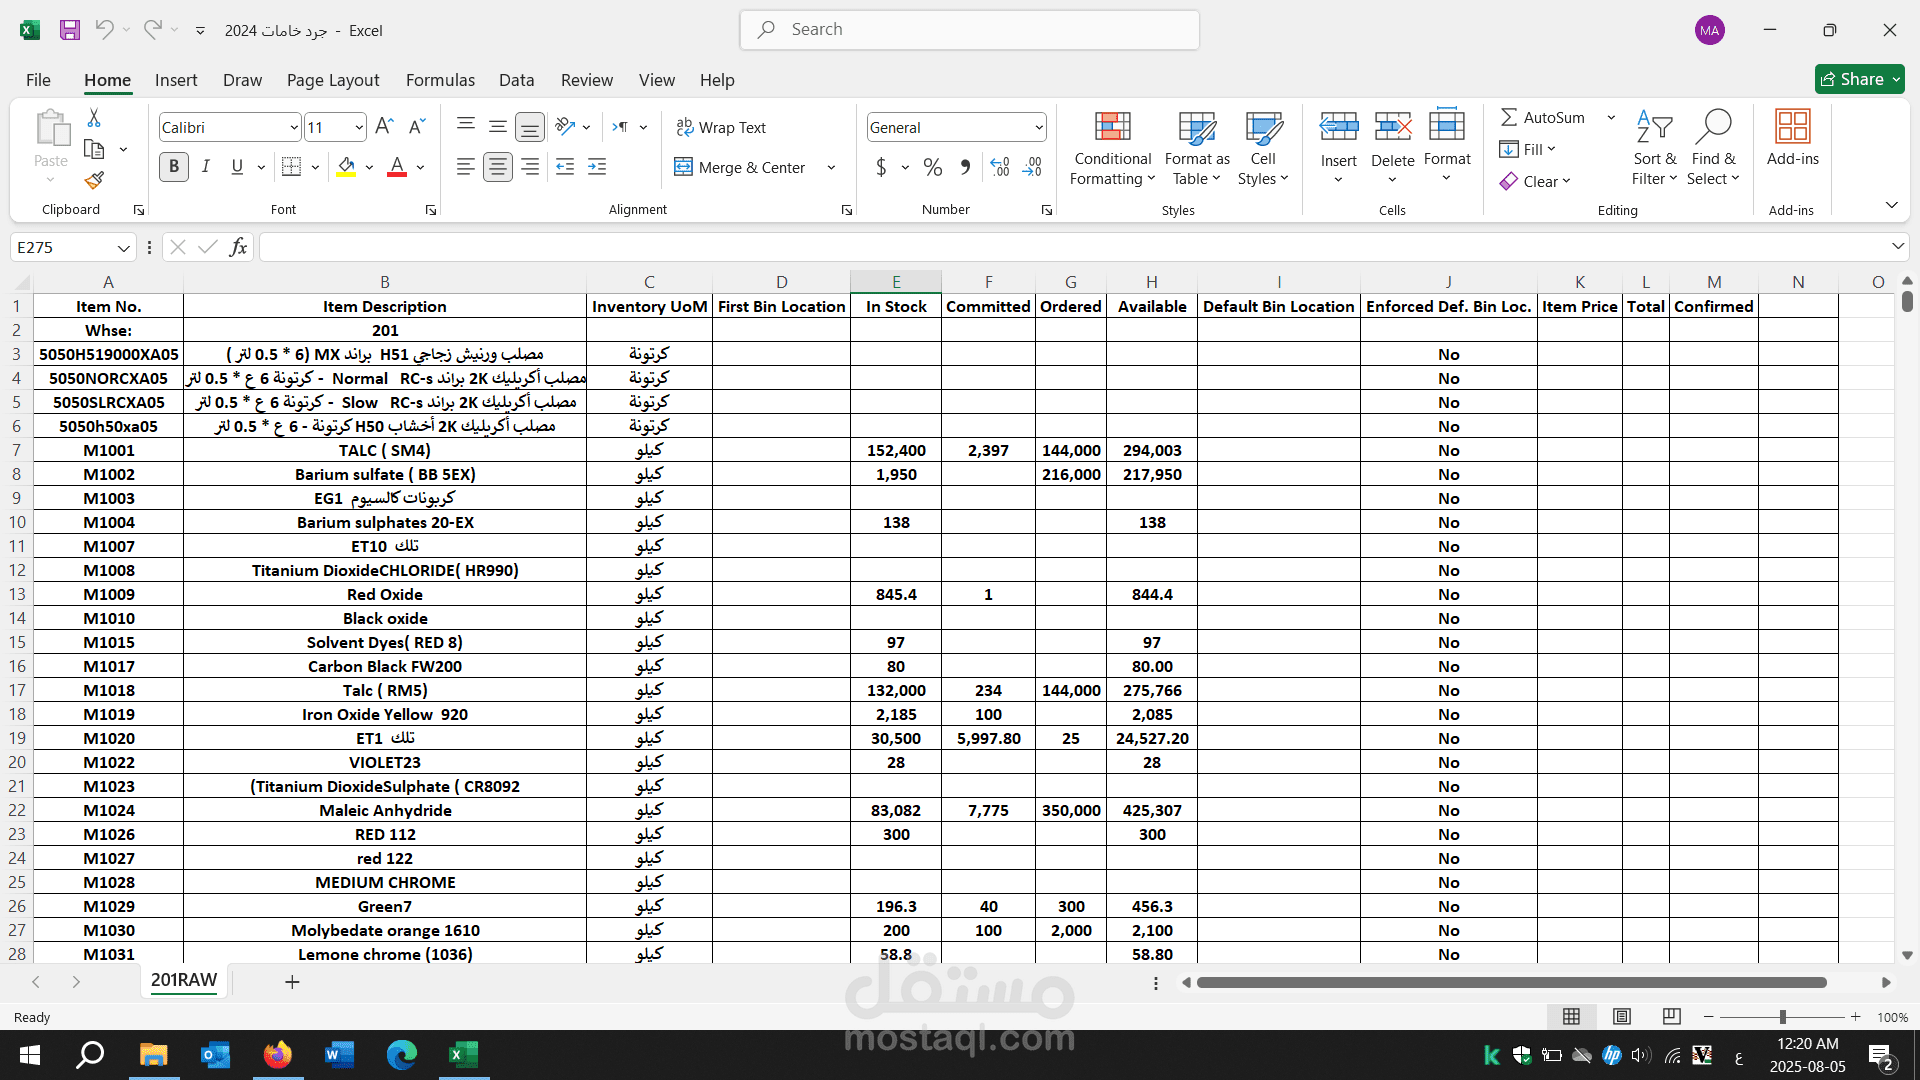Click the Format Painter brush icon

click(x=94, y=181)
